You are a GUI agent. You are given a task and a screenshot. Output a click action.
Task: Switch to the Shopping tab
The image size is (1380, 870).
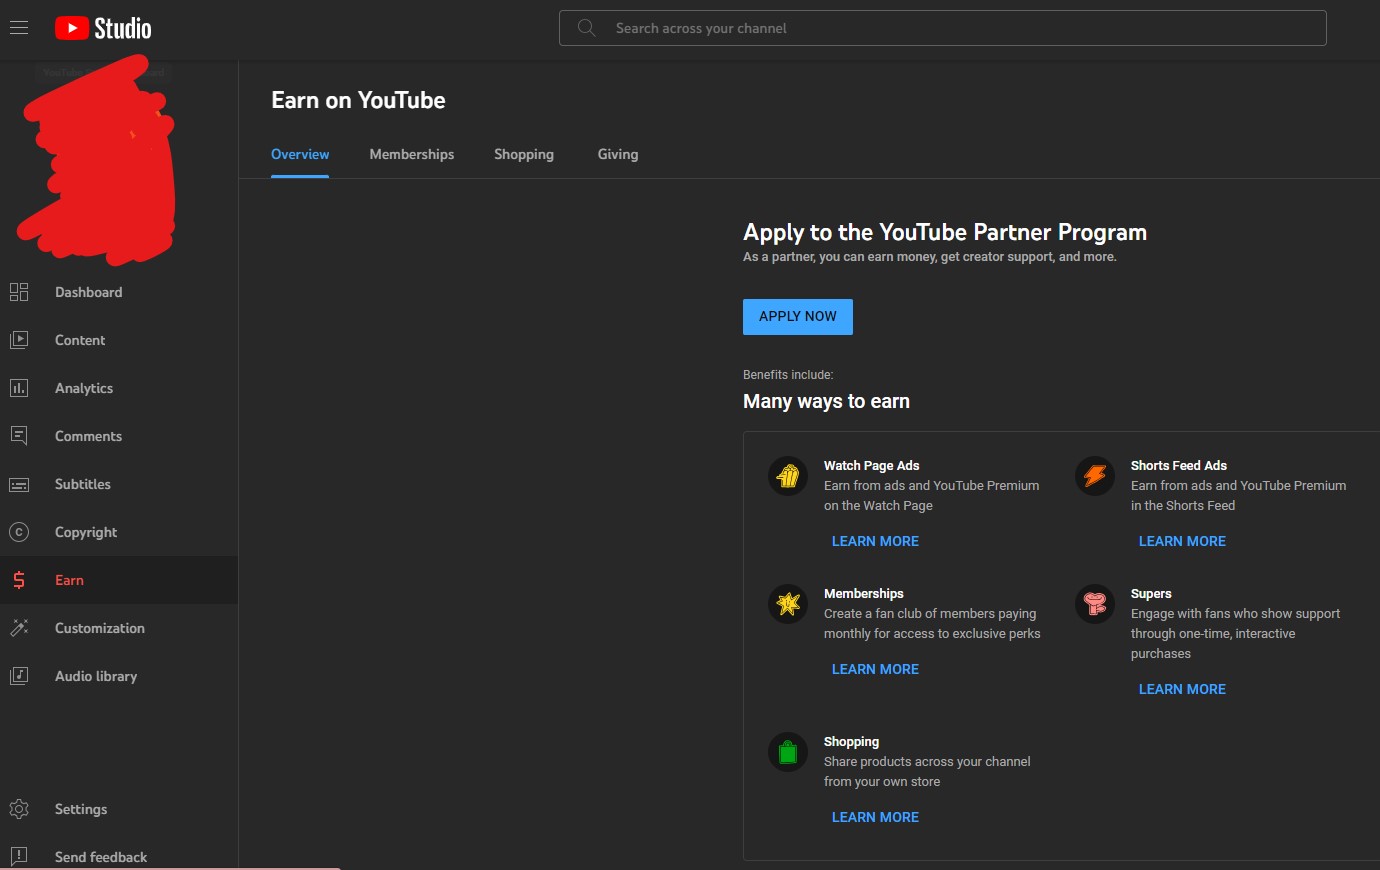pos(524,154)
